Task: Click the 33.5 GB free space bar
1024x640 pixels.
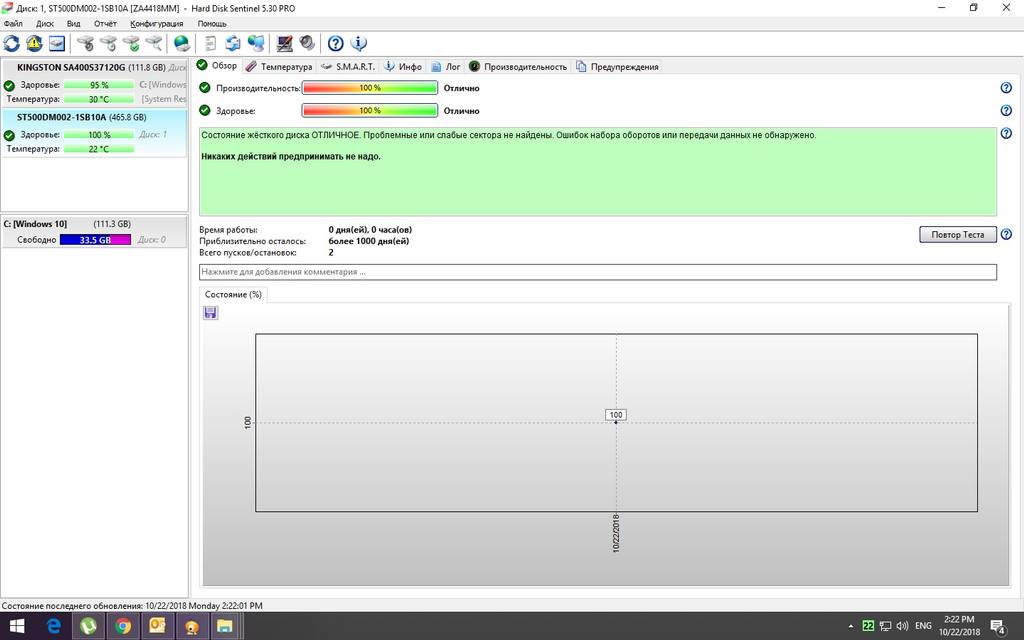Action: click(95, 240)
